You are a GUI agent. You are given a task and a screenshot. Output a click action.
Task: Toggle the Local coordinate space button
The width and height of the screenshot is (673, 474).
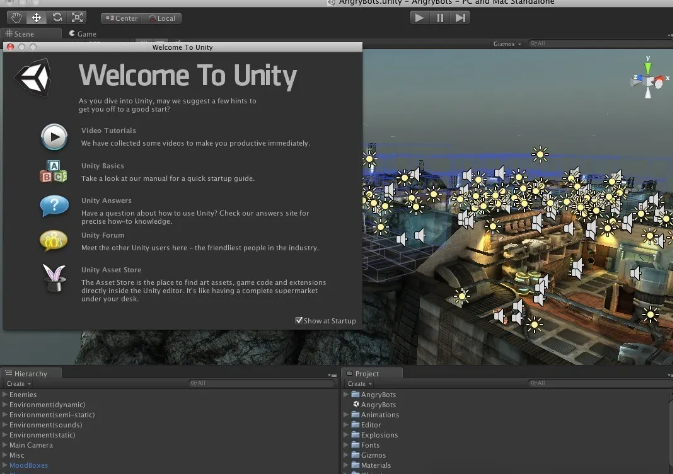point(161,18)
